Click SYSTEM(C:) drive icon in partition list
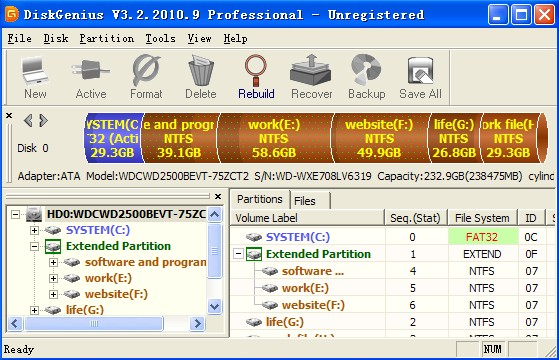Image resolution: width=559 pixels, height=360 pixels. pos(254,237)
